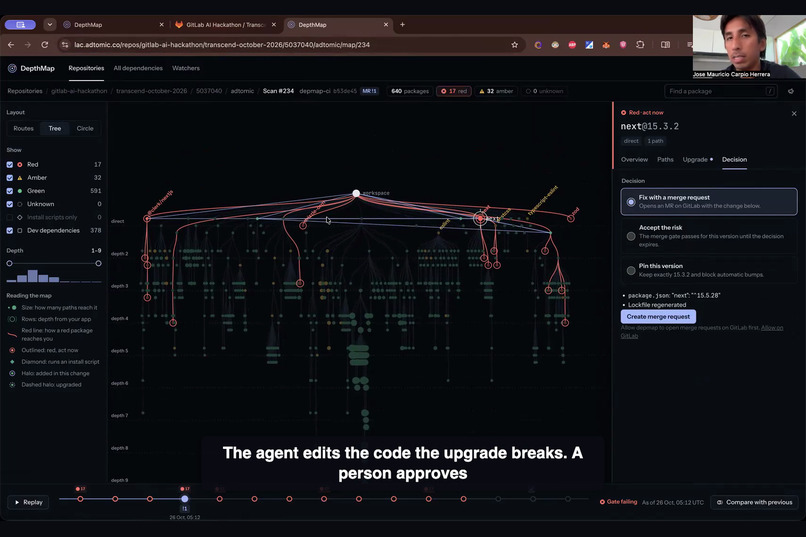Select Fix with a merge request option
Screen dimensions: 806x537
(709, 201)
